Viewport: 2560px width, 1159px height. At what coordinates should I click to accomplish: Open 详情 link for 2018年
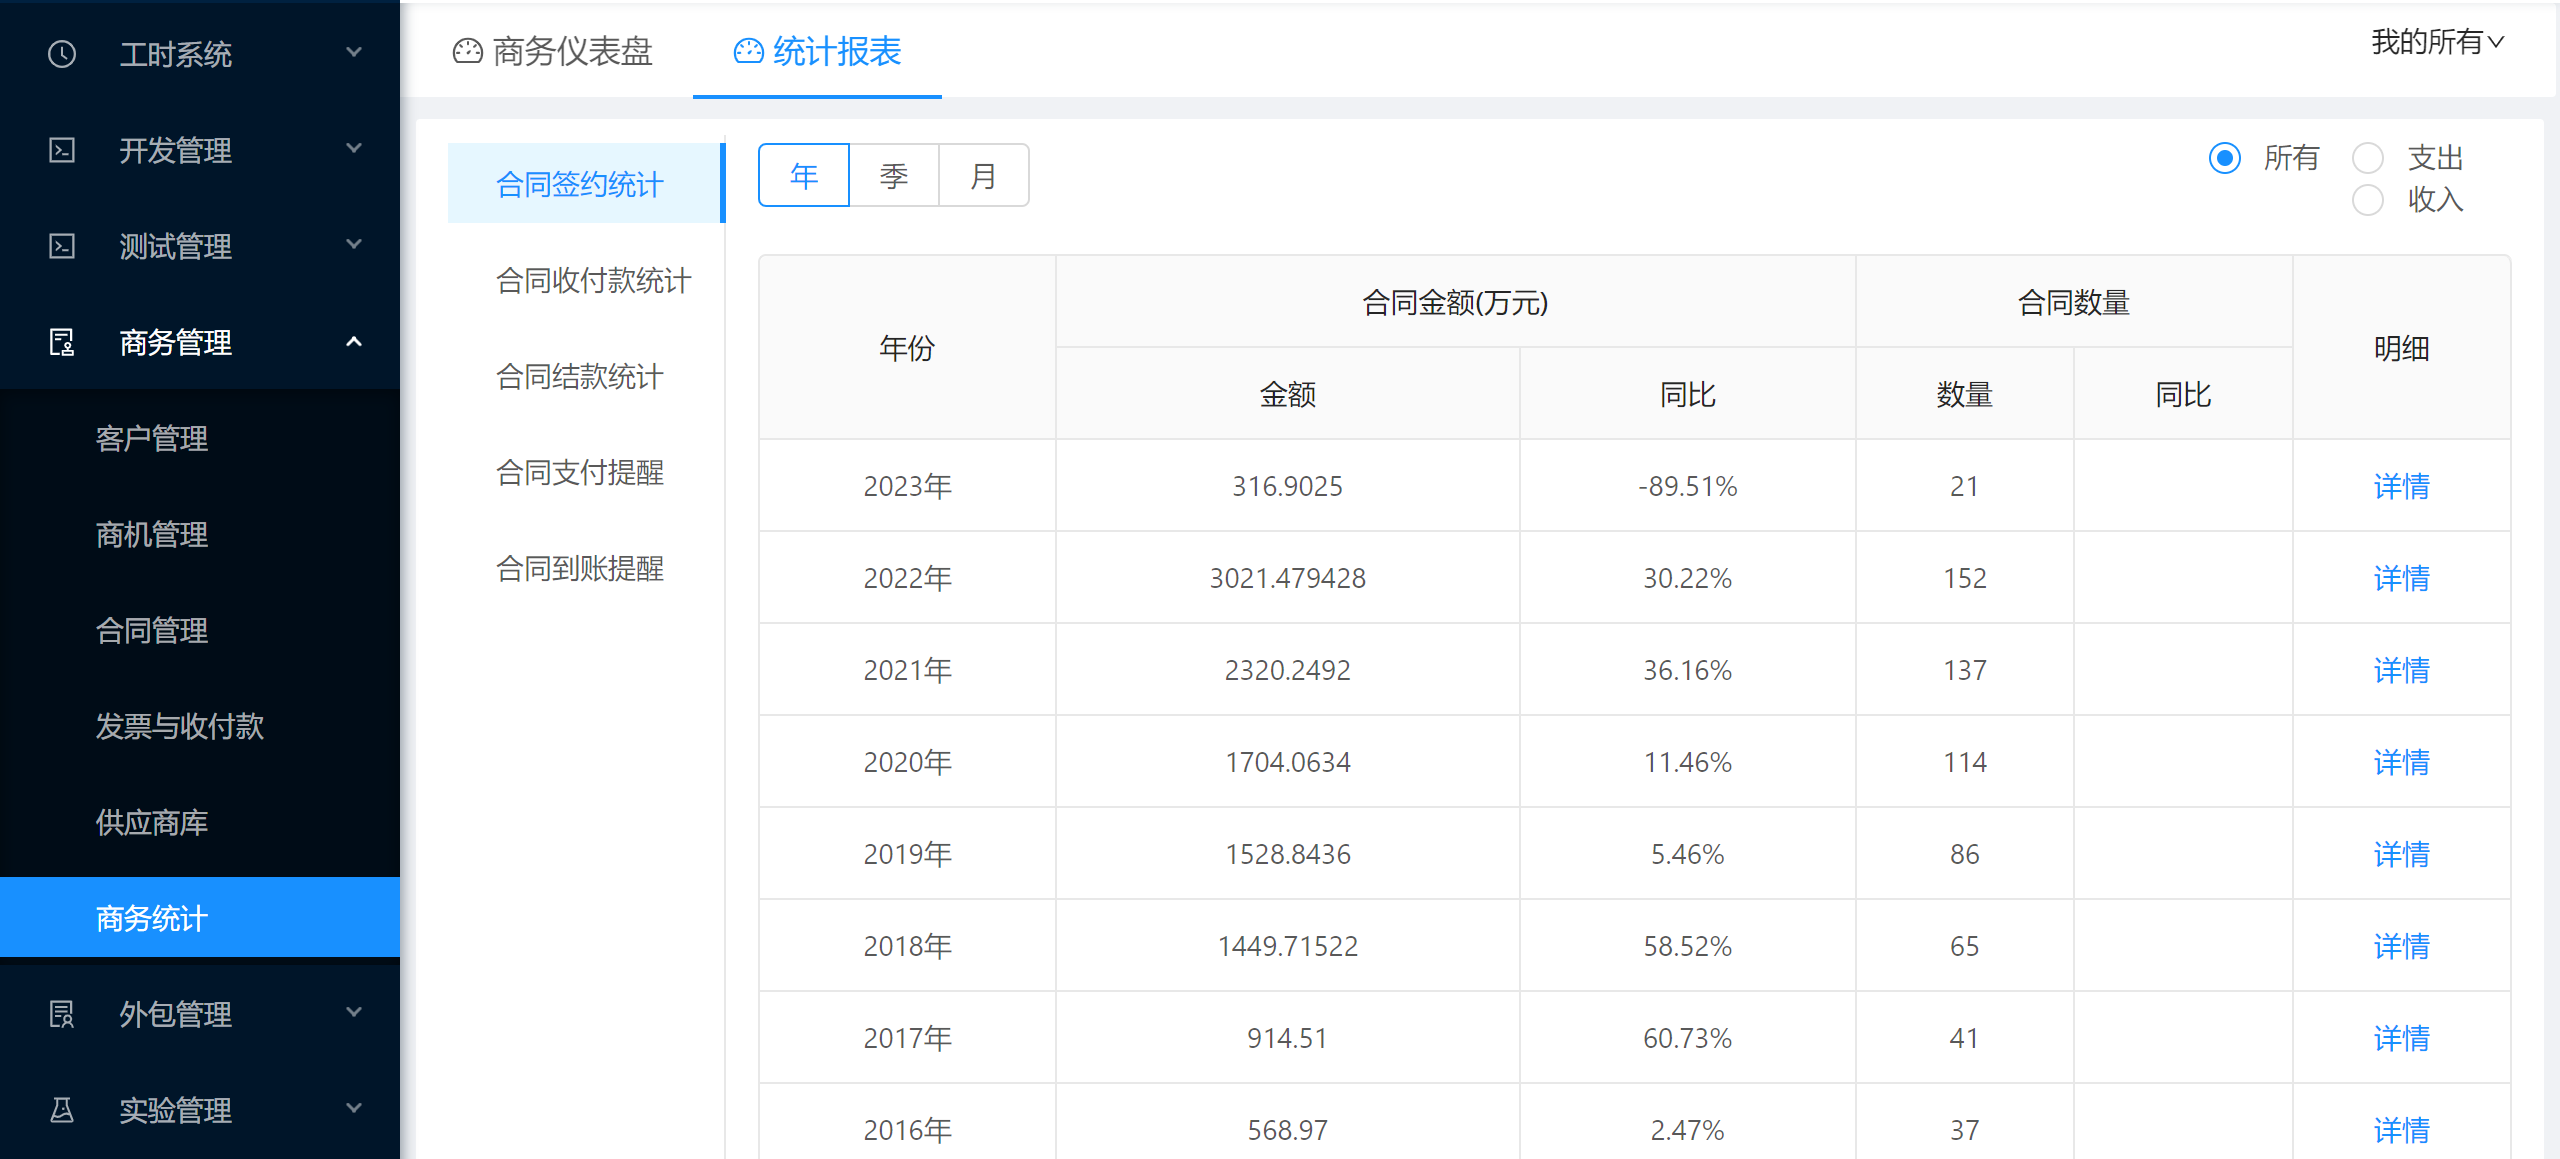2401,946
